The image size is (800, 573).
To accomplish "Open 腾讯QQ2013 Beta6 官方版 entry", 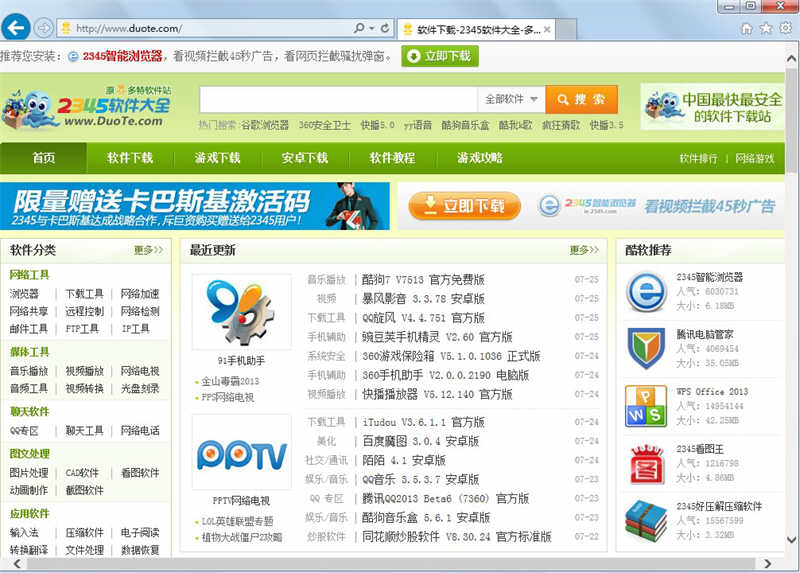I will (445, 499).
